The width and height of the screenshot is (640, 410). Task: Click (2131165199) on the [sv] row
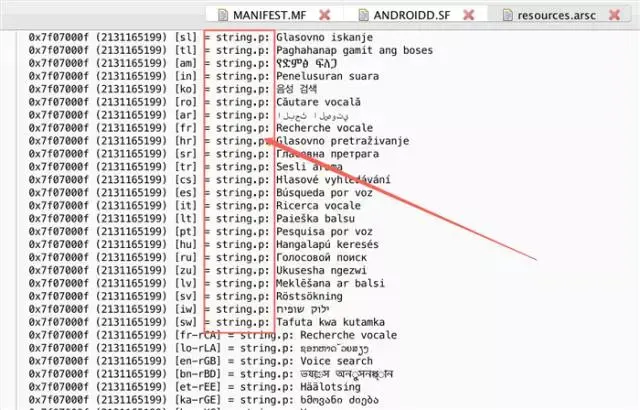click(132, 297)
